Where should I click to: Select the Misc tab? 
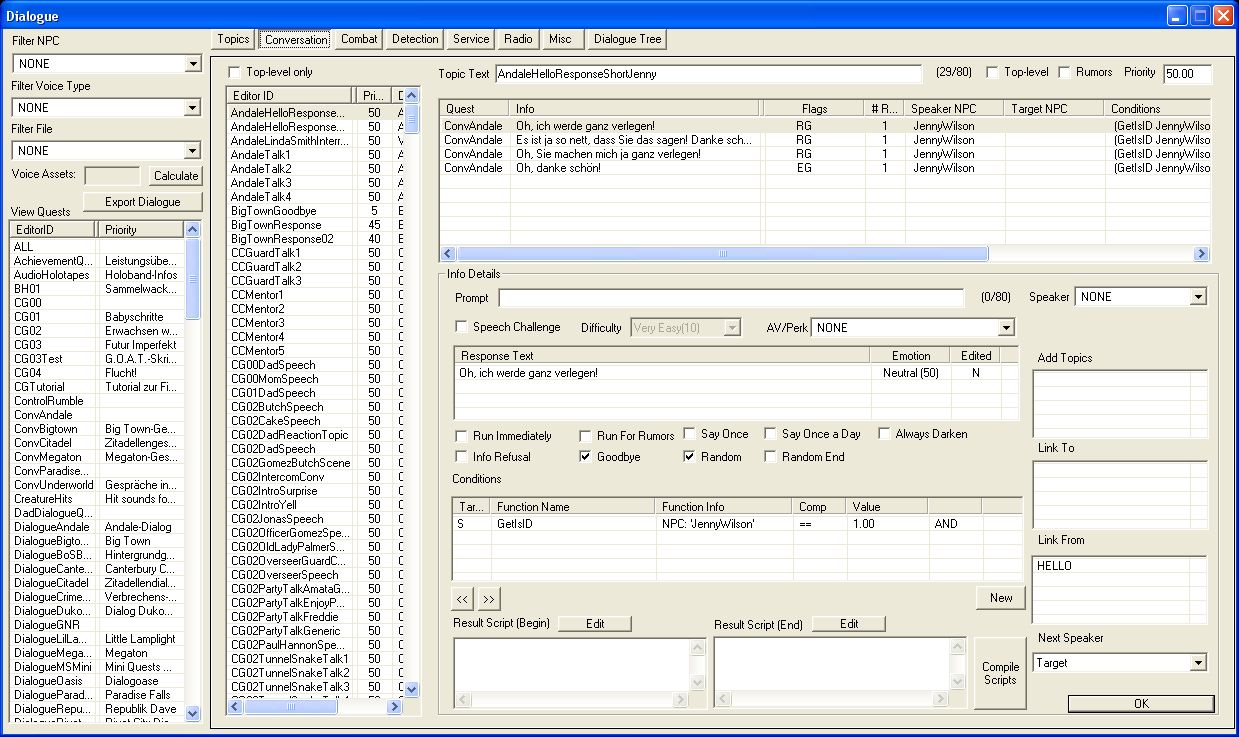[561, 39]
